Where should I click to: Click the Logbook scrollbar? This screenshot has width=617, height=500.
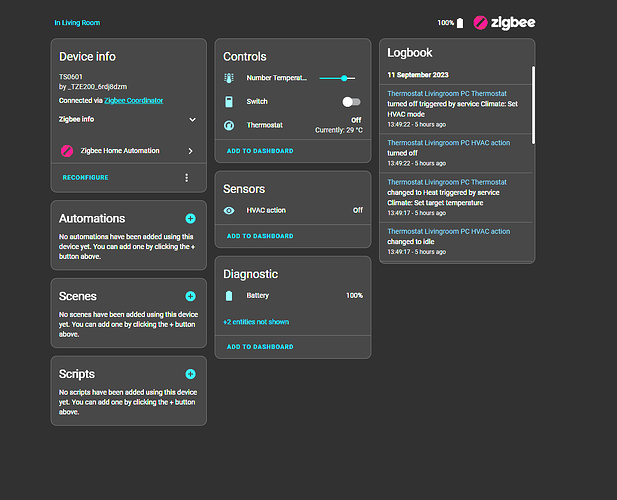[x=533, y=105]
